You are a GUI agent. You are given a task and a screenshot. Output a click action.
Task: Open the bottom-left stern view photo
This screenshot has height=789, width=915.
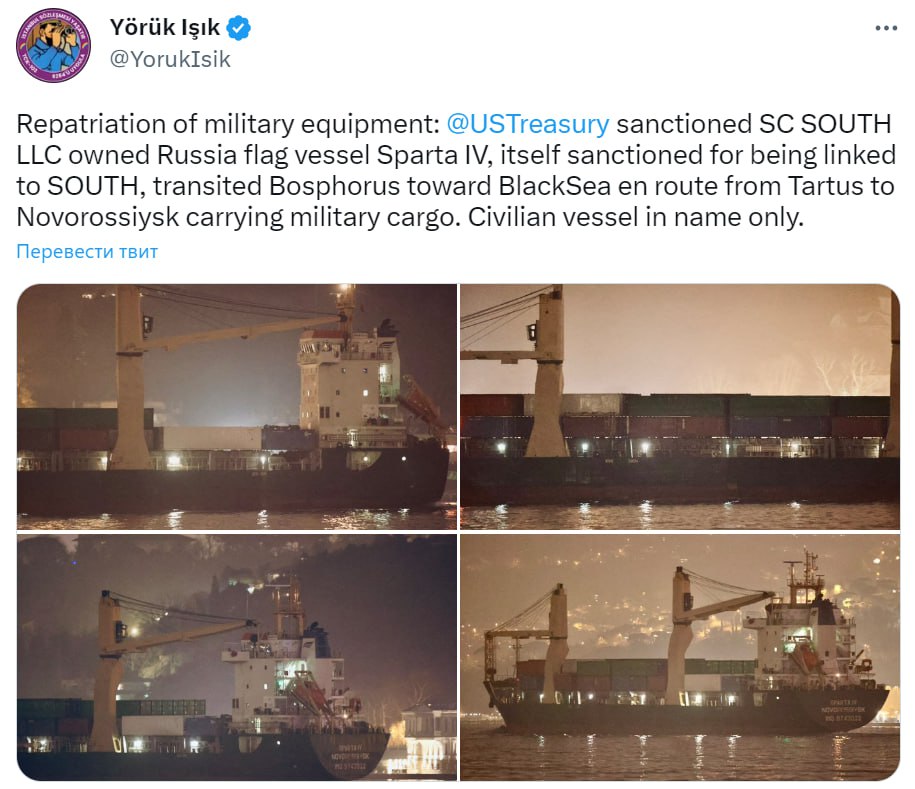(x=236, y=657)
